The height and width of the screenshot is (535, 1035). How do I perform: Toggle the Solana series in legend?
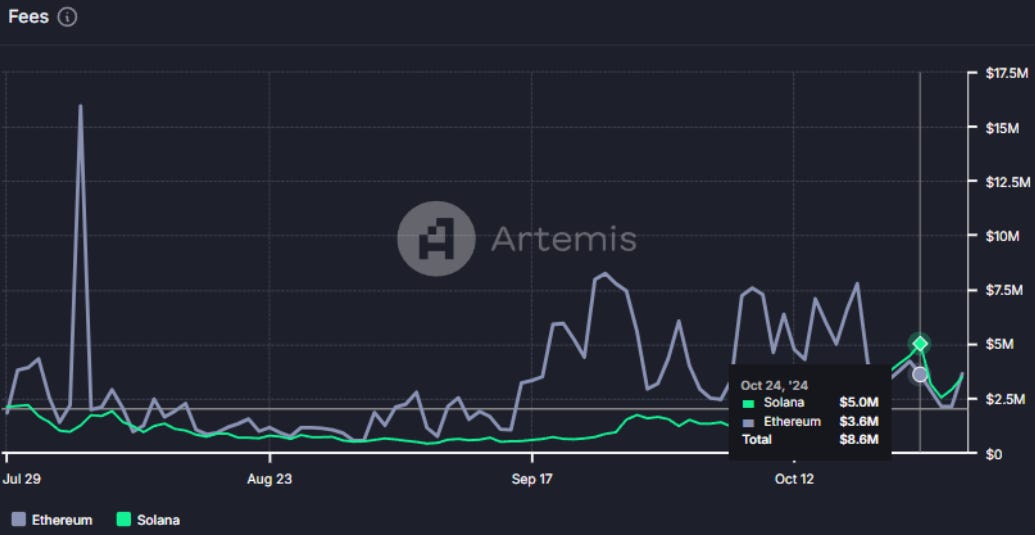tap(148, 520)
